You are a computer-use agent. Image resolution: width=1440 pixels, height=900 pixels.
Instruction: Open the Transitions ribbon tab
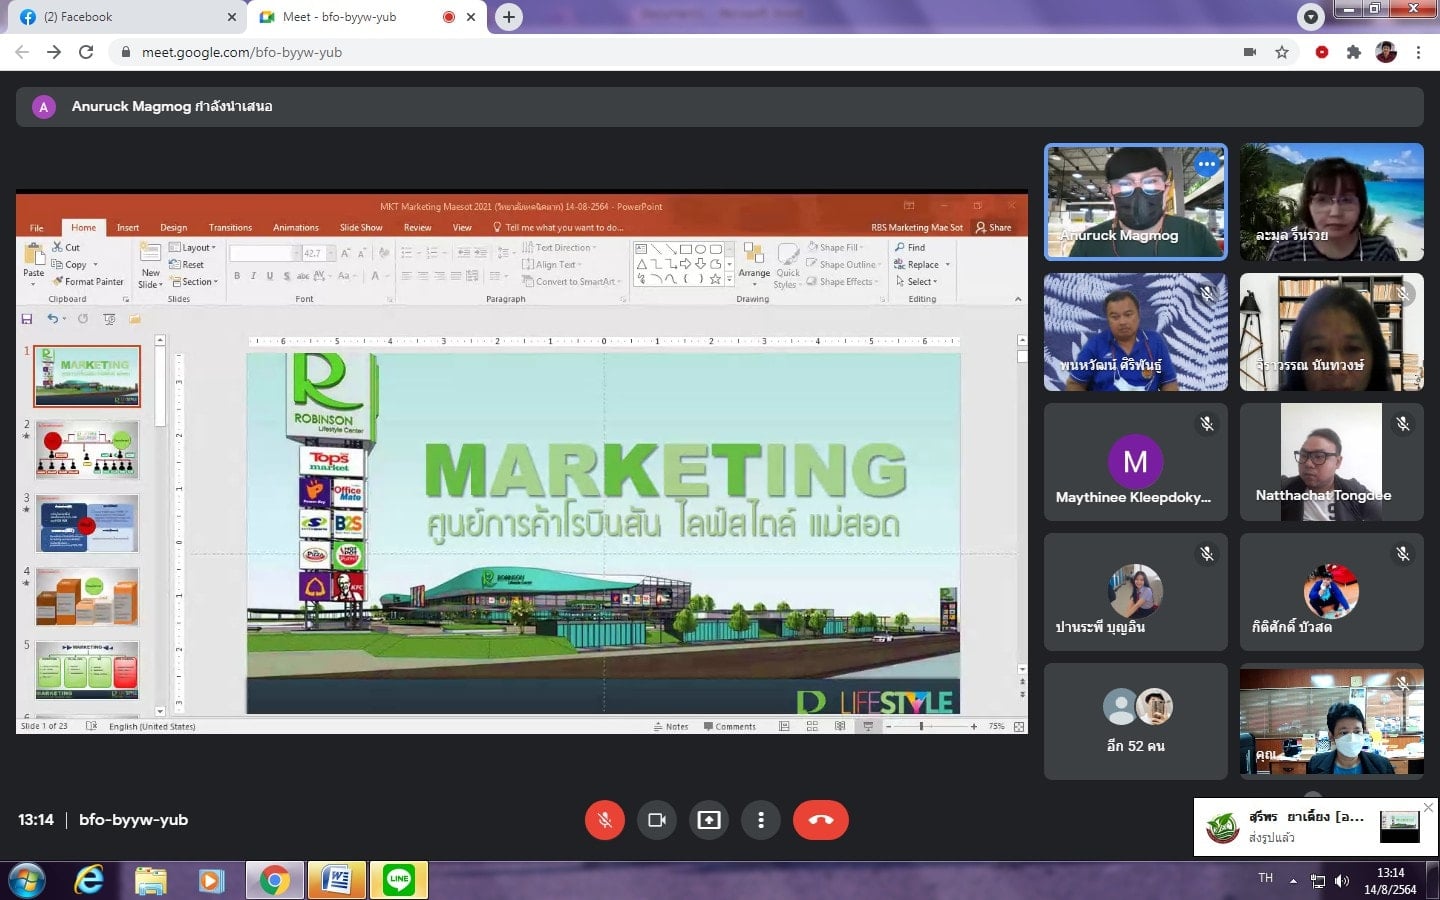[x=230, y=228]
